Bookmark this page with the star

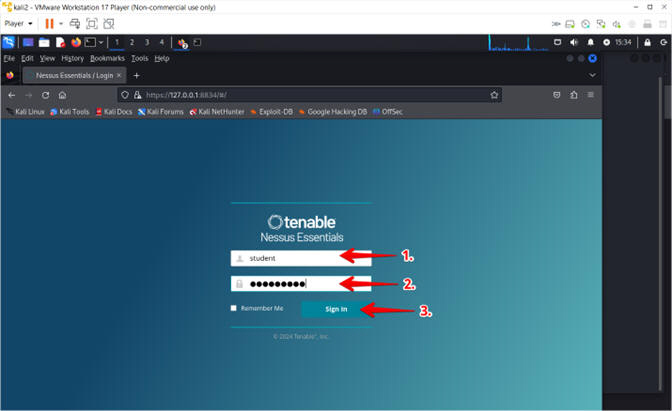pos(494,95)
